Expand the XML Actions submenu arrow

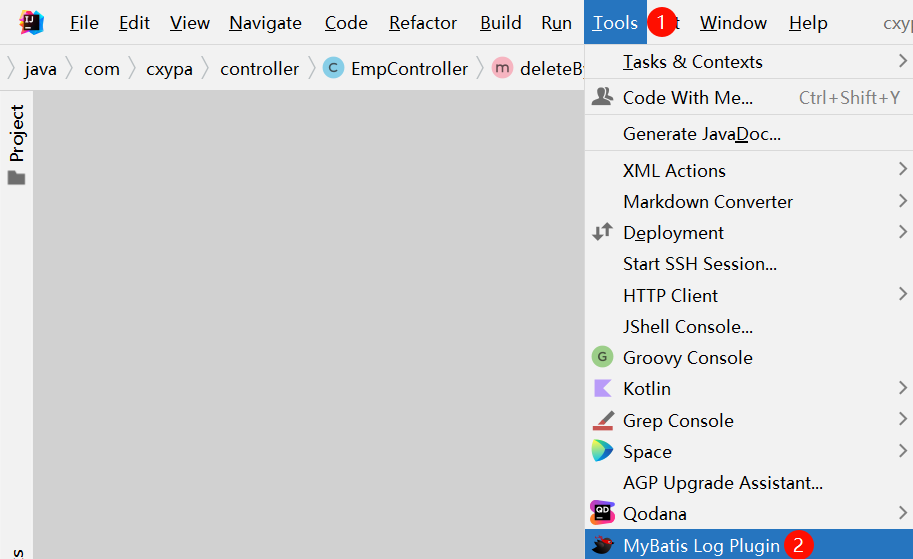coord(903,170)
